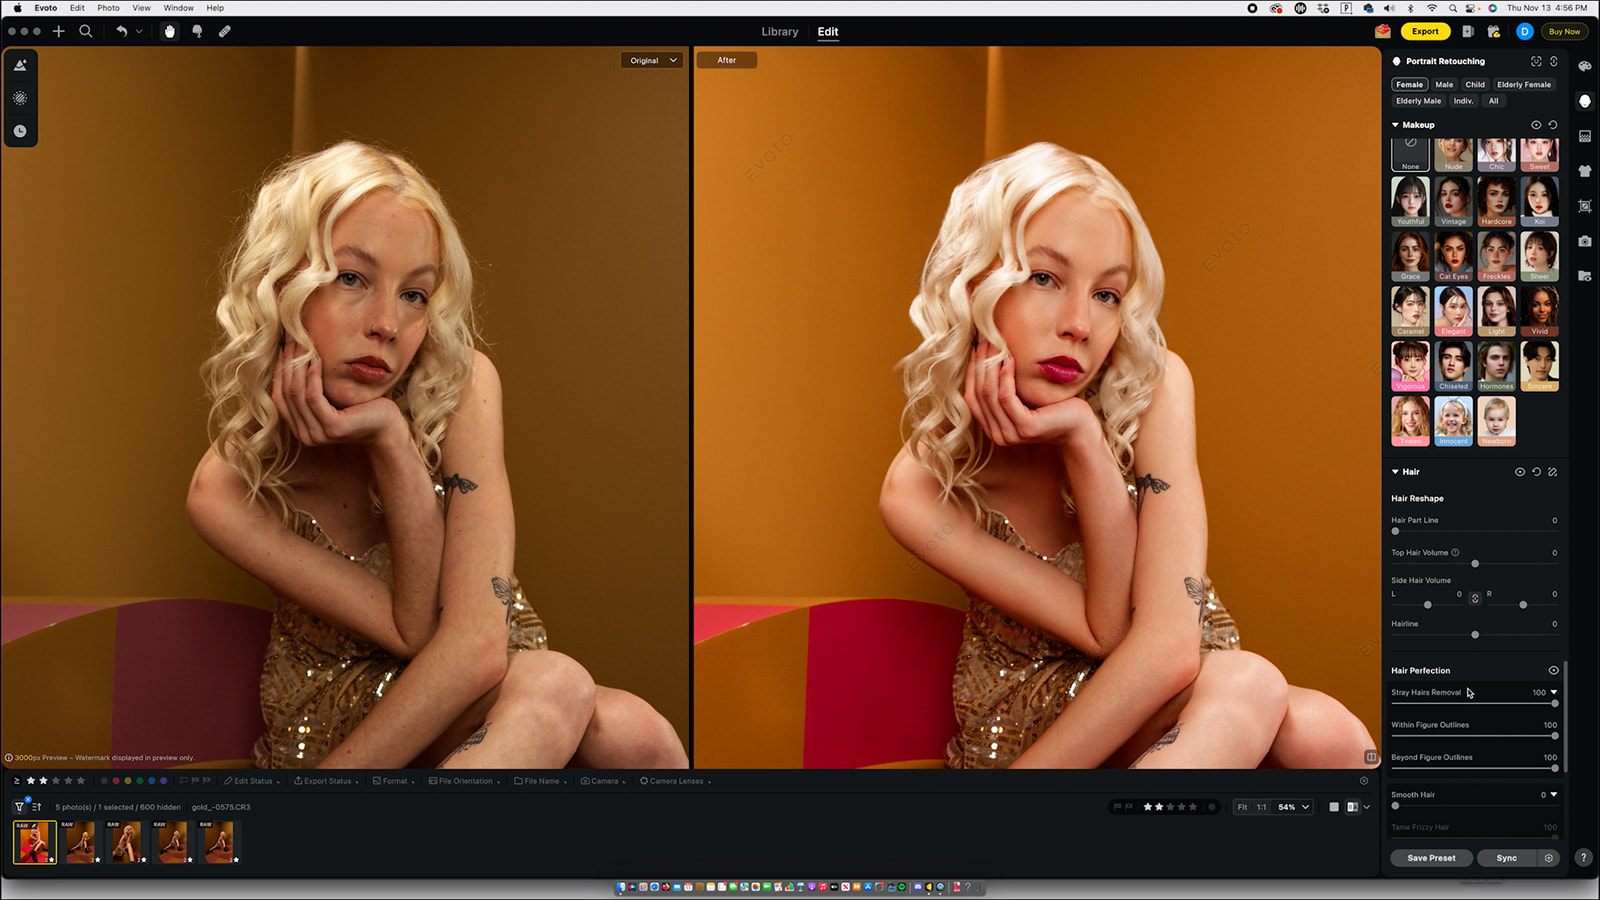Reset Makeup section with the reset icon
The image size is (1600, 900).
[x=1553, y=125]
